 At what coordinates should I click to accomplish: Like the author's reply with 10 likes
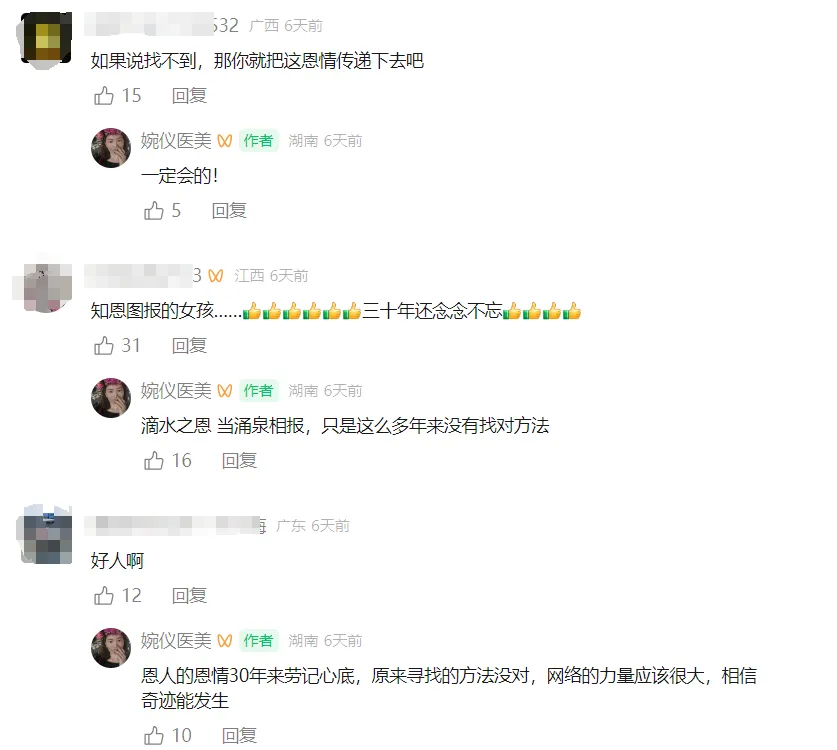tap(154, 736)
